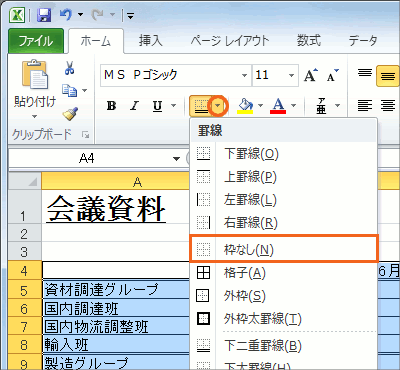
Task: Open the データ tab
Action: click(x=363, y=41)
